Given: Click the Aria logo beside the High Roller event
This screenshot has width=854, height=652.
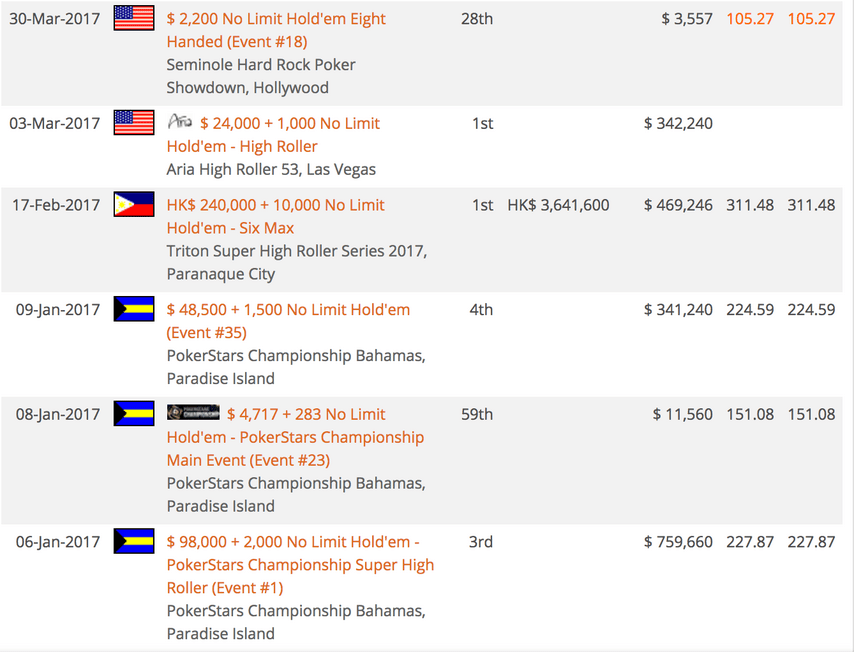Looking at the screenshot, I should click(180, 121).
